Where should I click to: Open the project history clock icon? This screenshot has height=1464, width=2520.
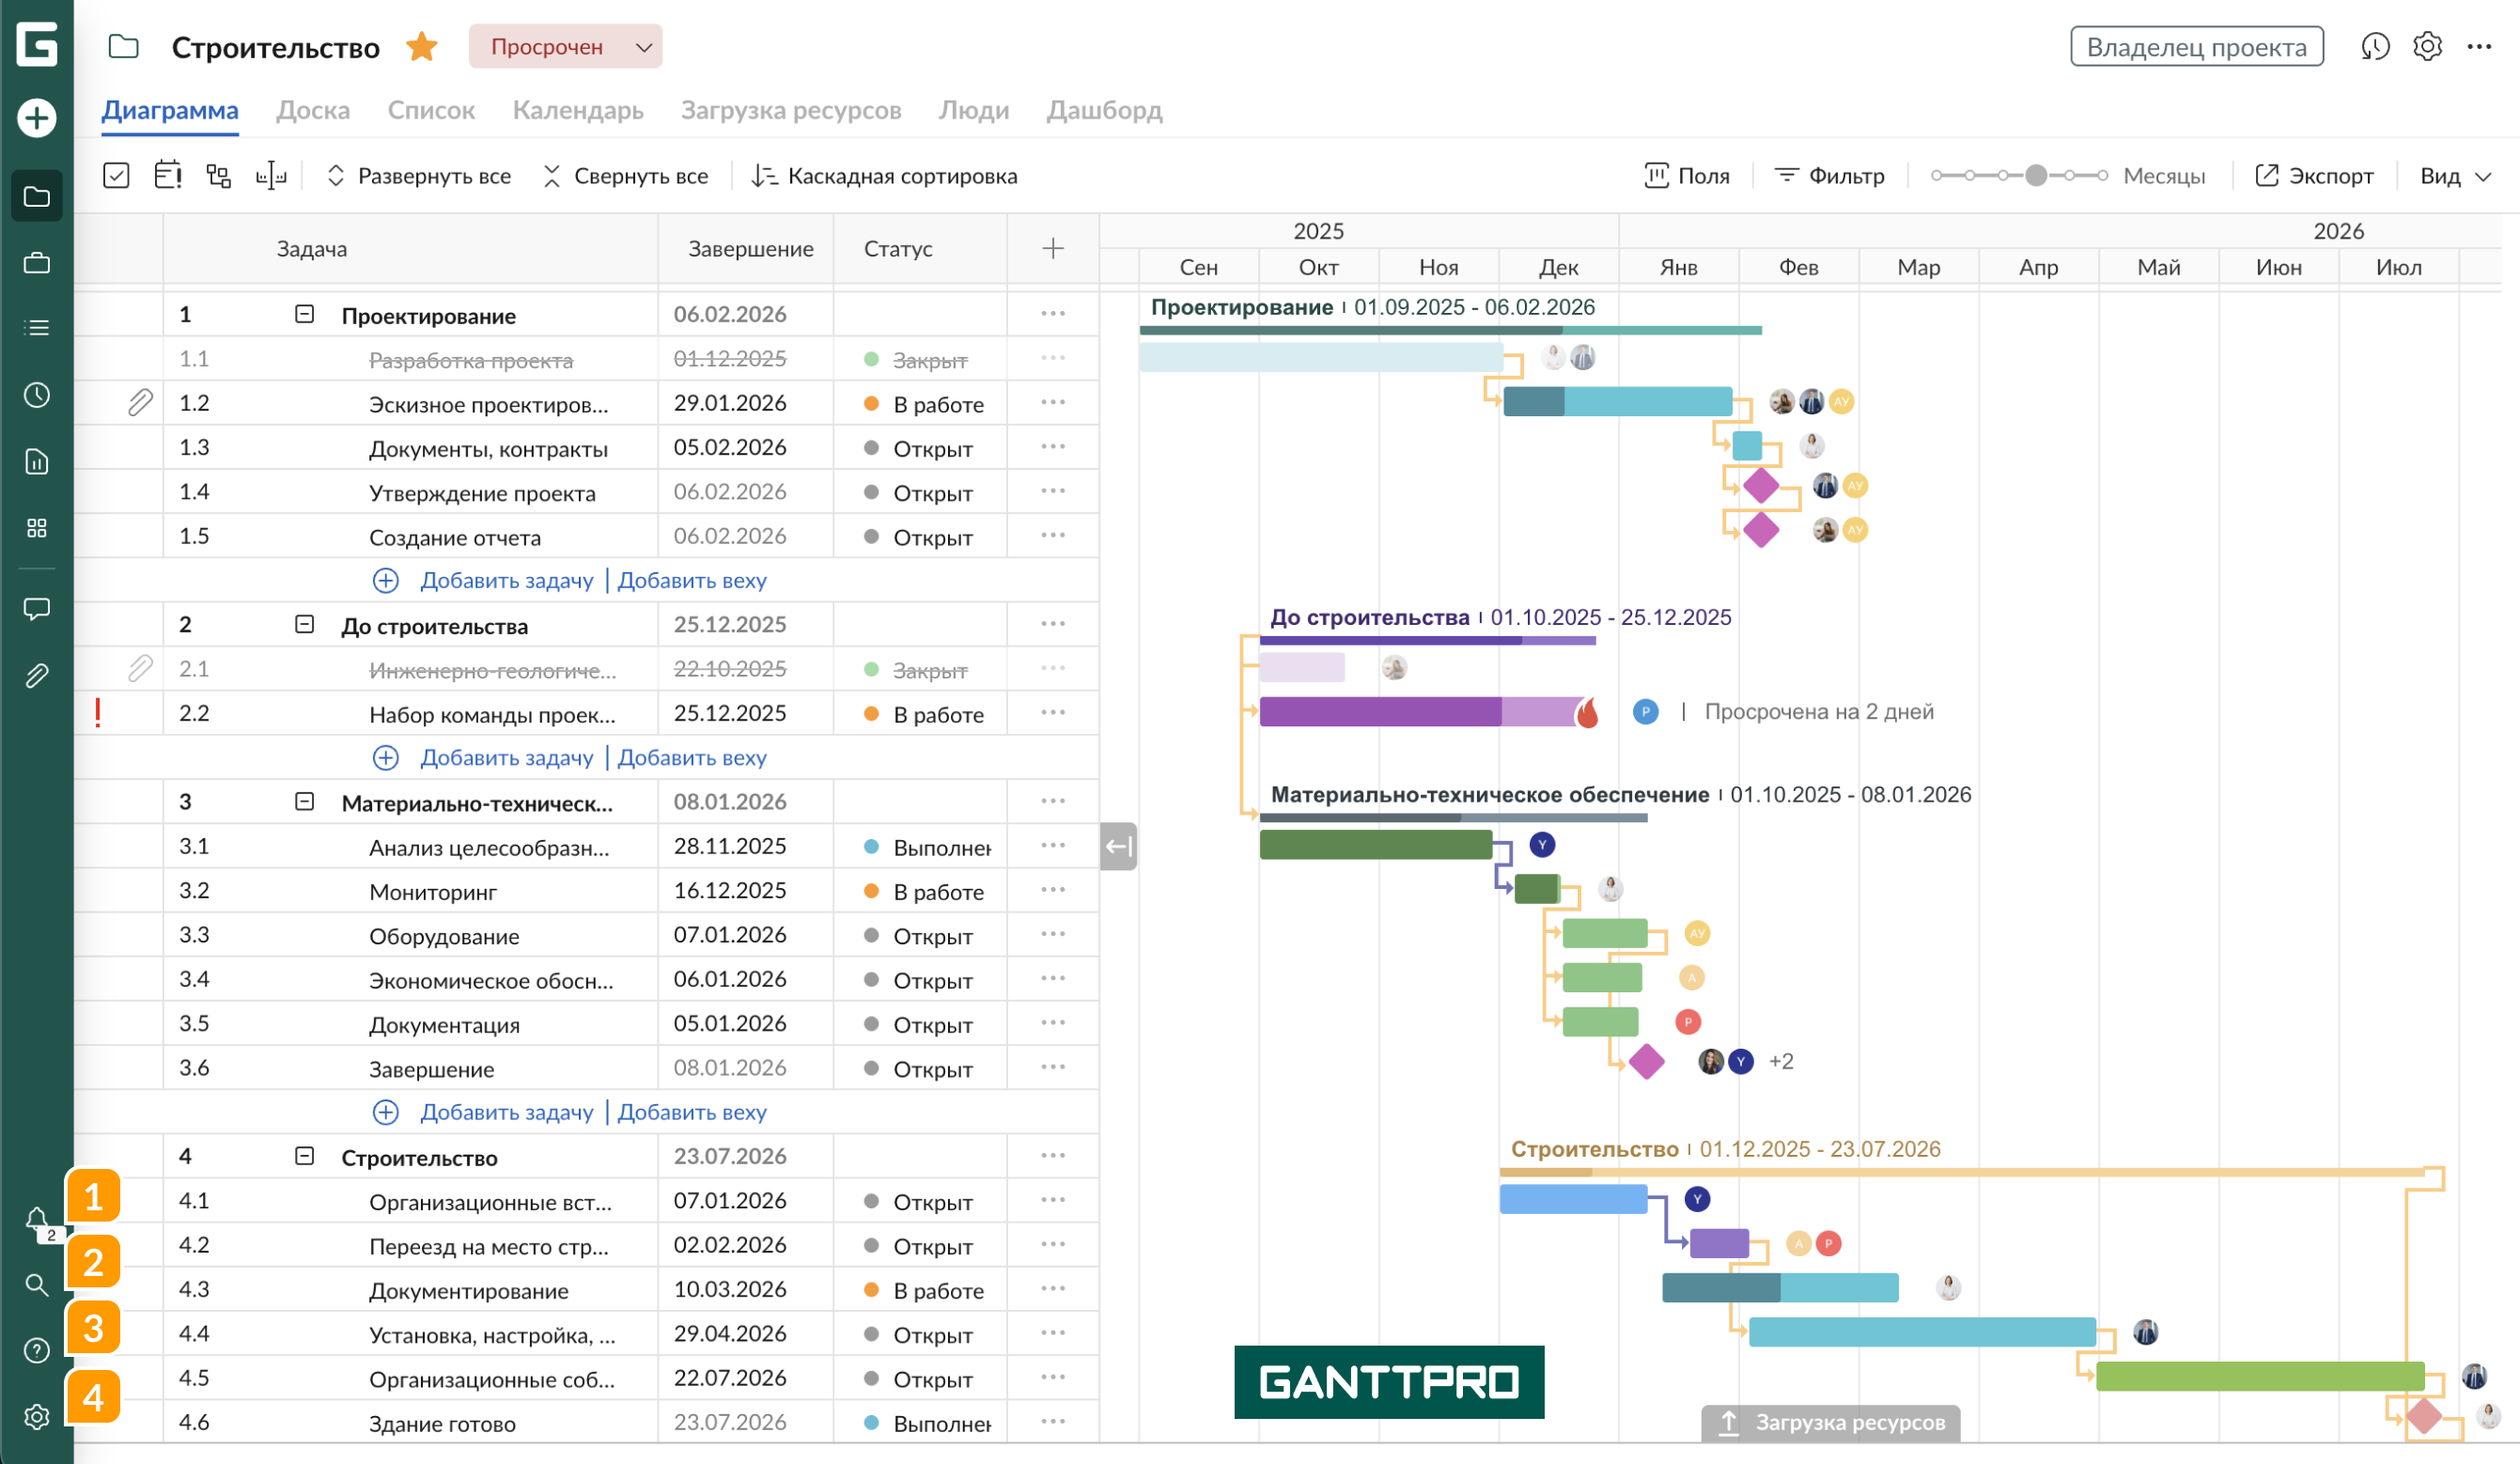(2375, 46)
